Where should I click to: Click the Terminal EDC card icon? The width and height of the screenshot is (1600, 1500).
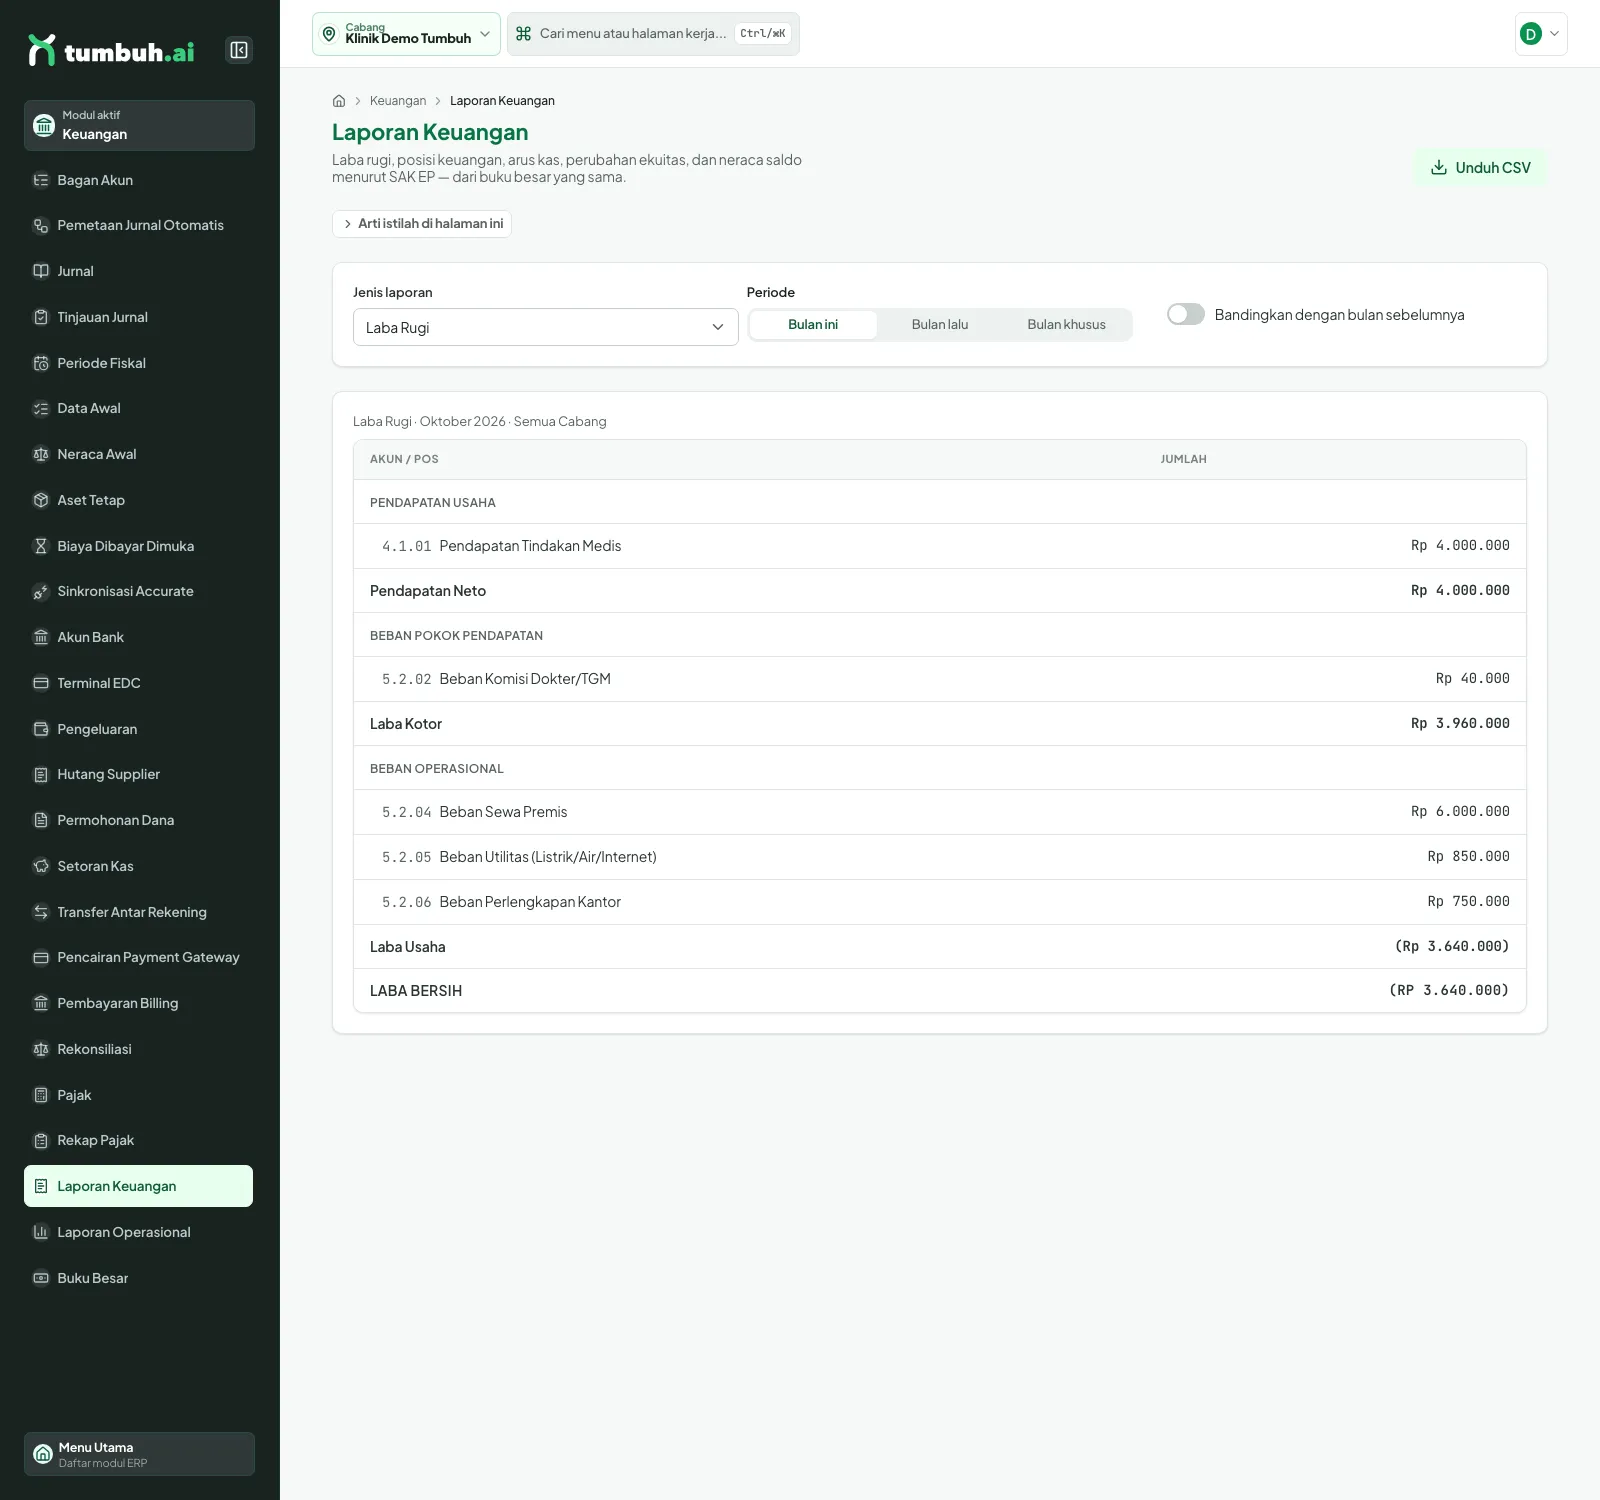coord(41,683)
